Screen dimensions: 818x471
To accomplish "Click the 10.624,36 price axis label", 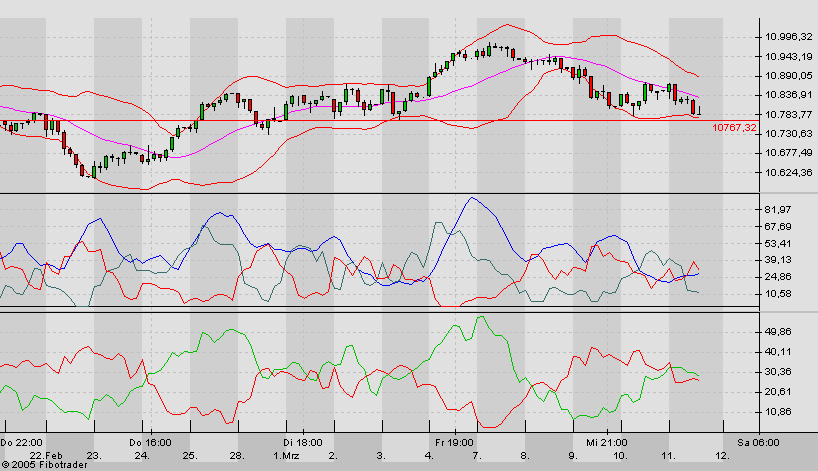I will pyautogui.click(x=786, y=172).
